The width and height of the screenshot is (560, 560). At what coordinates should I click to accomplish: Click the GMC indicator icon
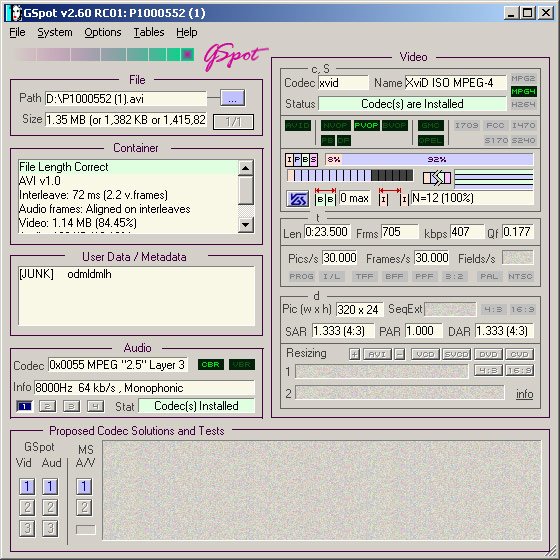pyautogui.click(x=431, y=126)
